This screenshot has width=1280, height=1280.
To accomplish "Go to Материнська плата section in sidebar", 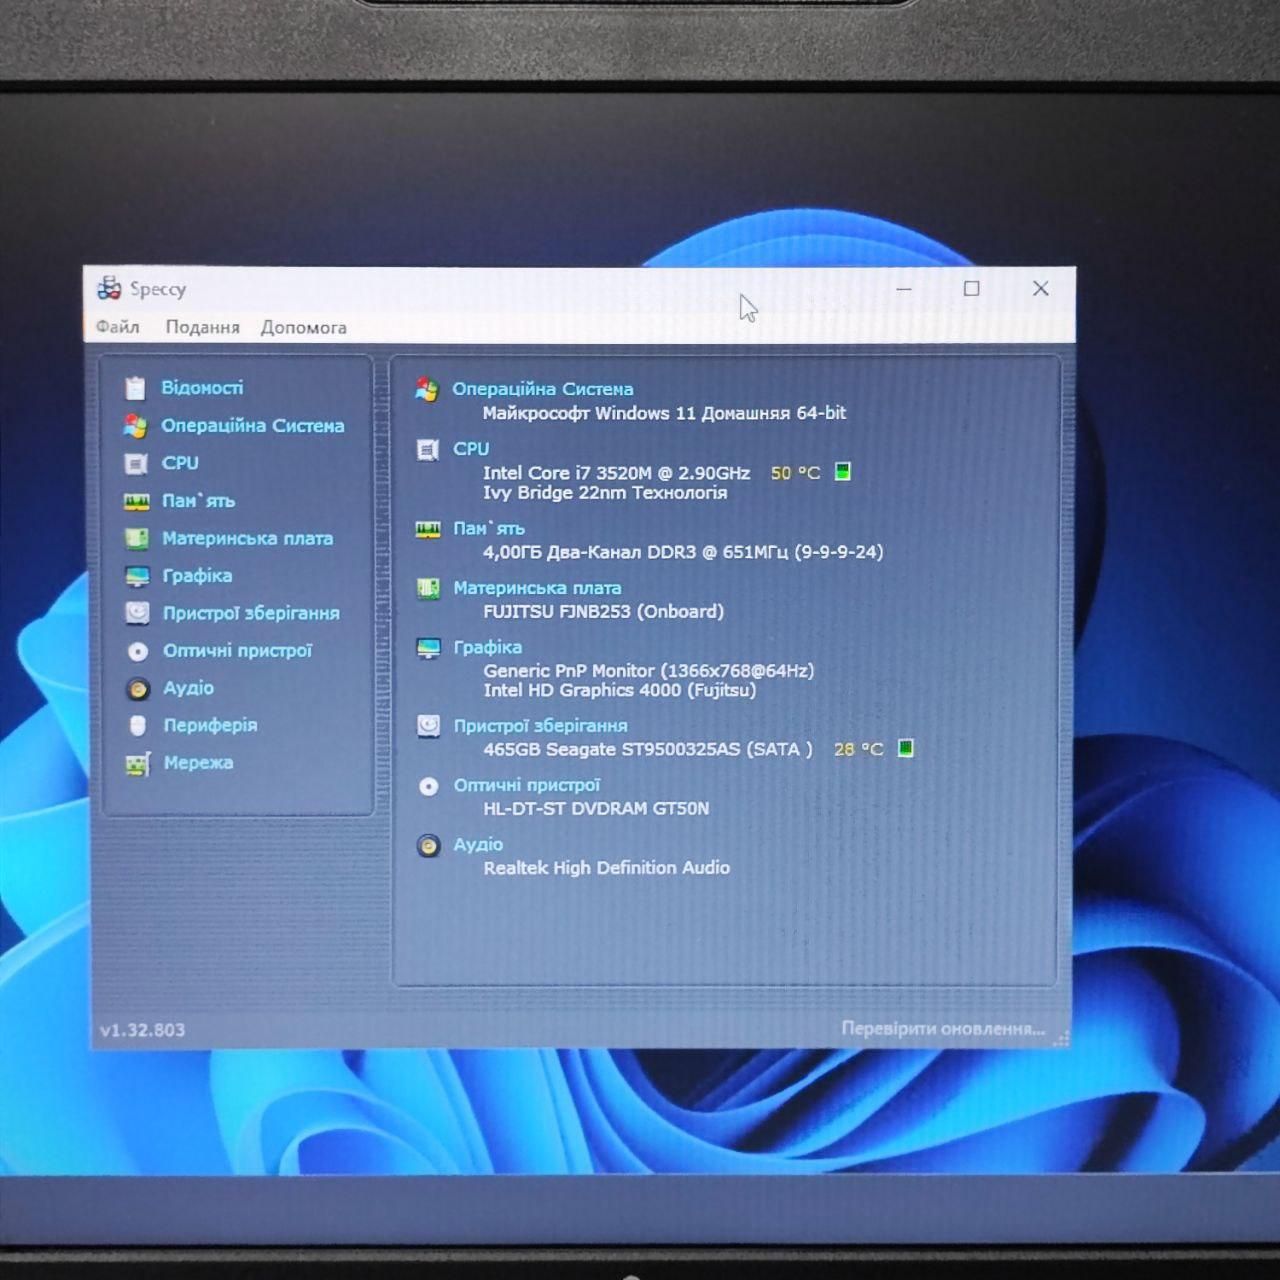I will [x=248, y=538].
